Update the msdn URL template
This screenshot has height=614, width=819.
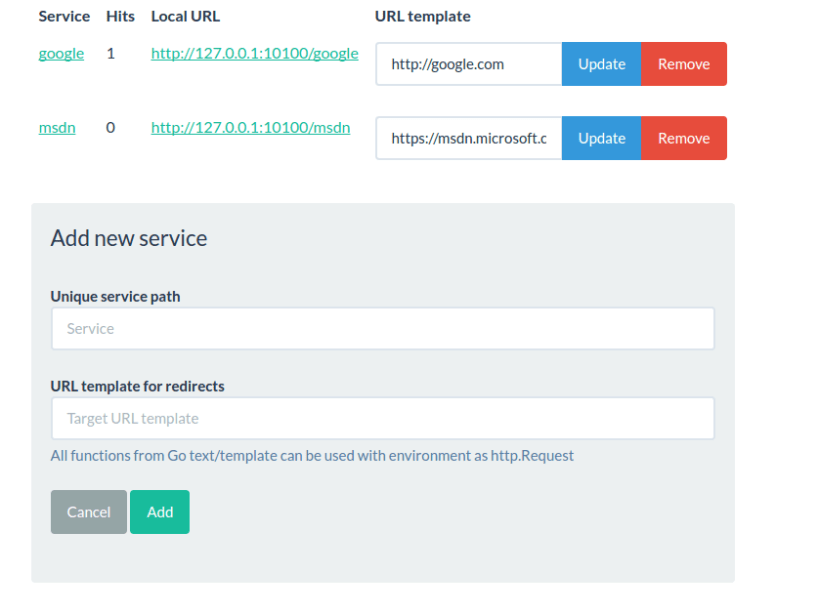[x=601, y=138]
